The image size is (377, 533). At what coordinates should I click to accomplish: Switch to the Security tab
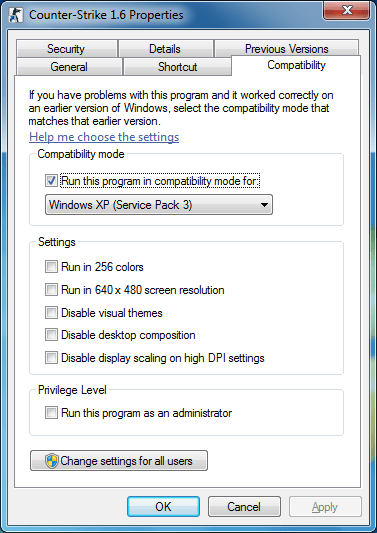[66, 49]
